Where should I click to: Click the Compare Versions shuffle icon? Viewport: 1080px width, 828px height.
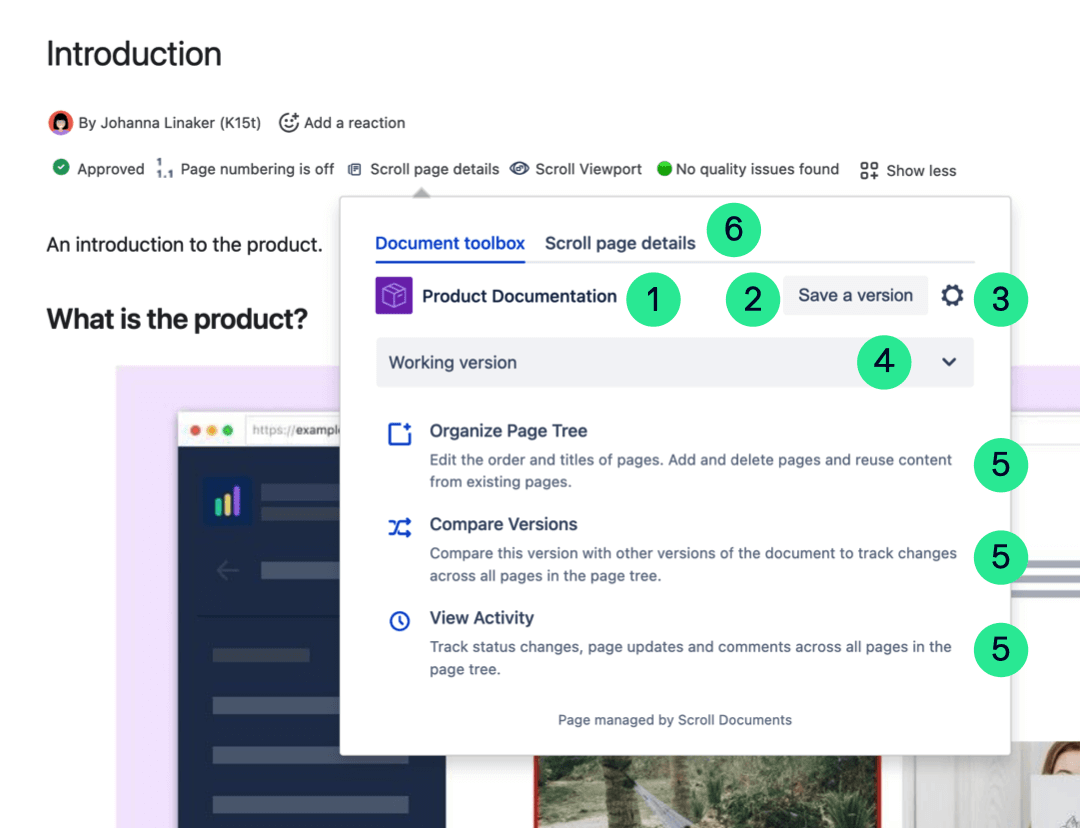pos(398,526)
